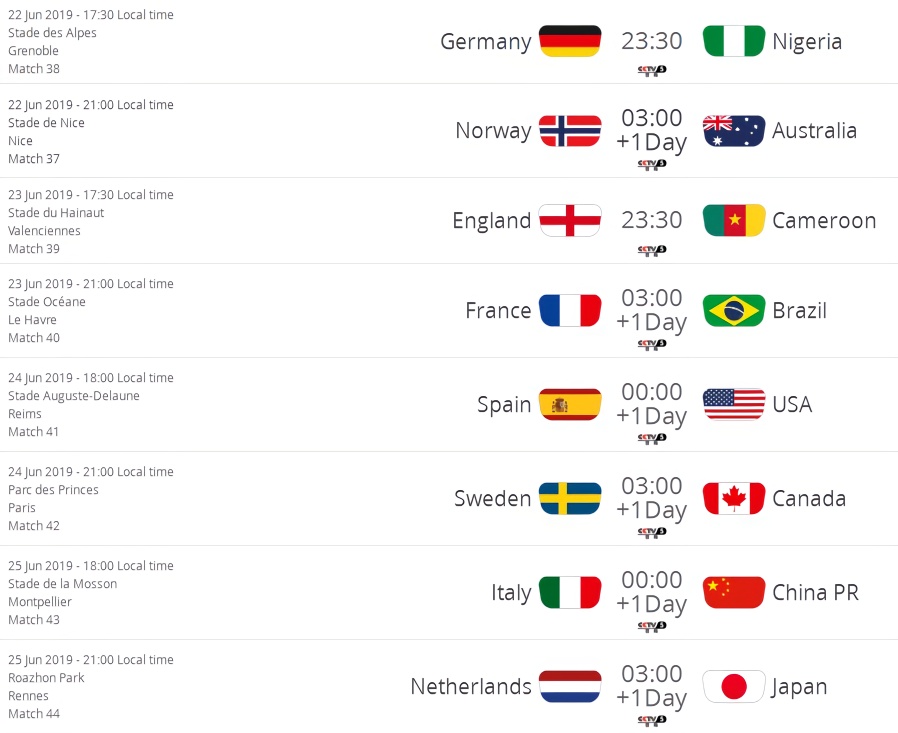Select the France team name
898x733 pixels.
click(498, 311)
